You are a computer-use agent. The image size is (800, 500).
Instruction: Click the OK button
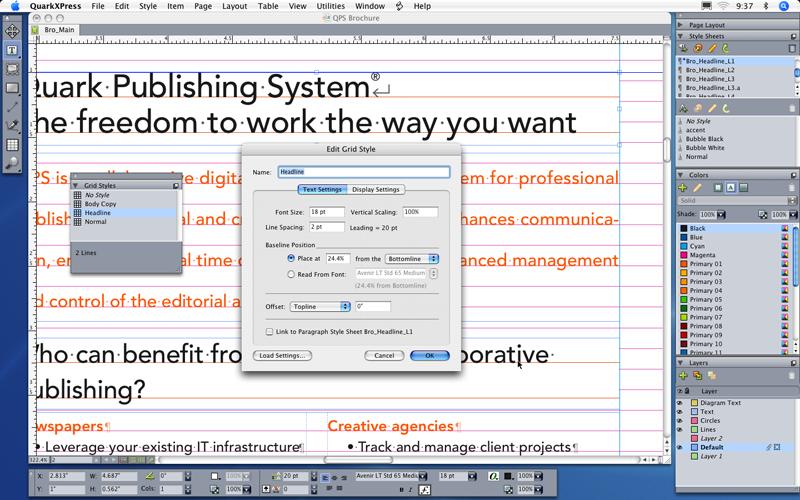click(430, 356)
